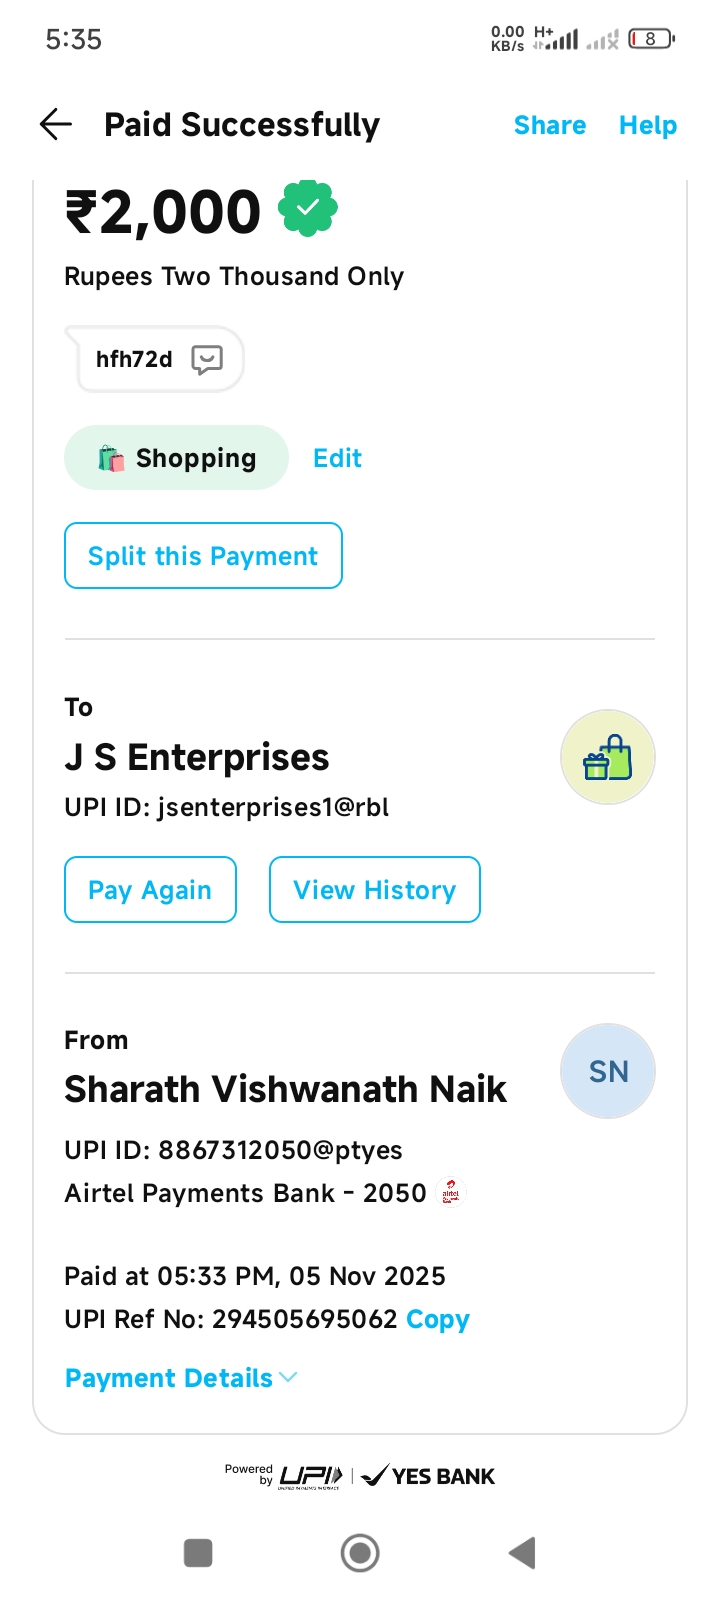This screenshot has height=1600, width=720.
Task: Tap the Split this Payment button
Action: (203, 556)
